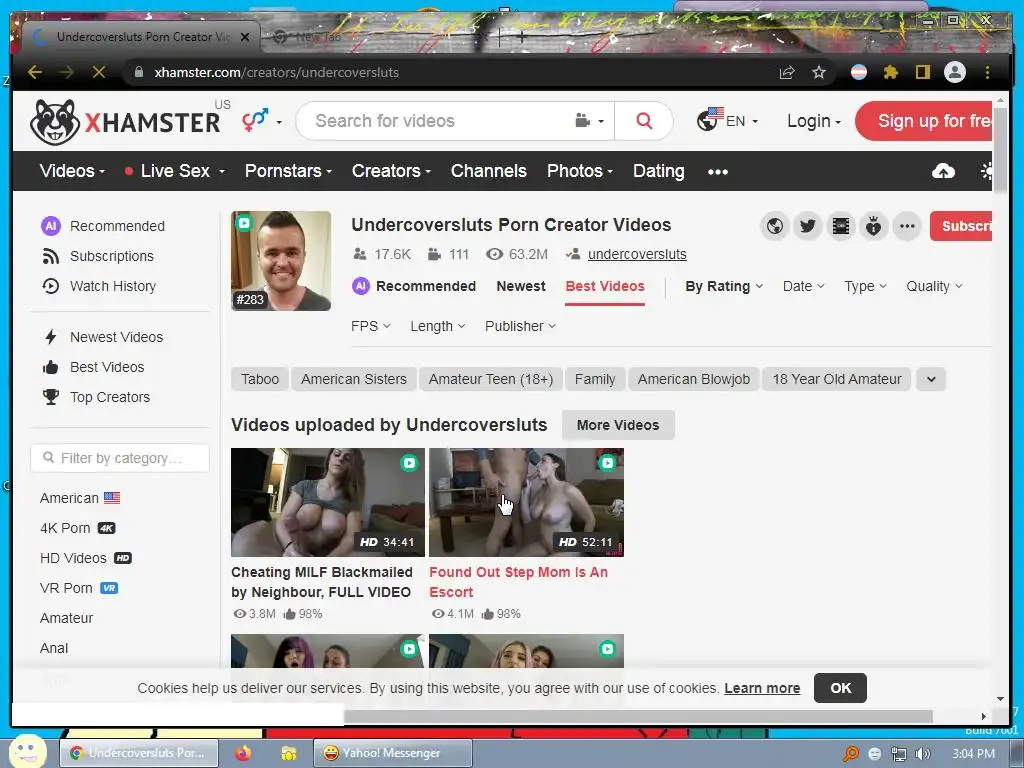Open the Length filter dropdown
The height and width of the screenshot is (768, 1024).
pyautogui.click(x=438, y=326)
